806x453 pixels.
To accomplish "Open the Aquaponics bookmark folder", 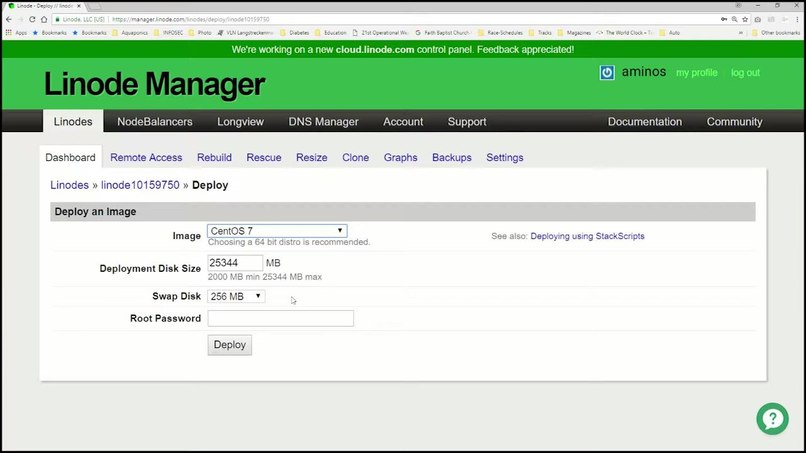I will (x=130, y=32).
